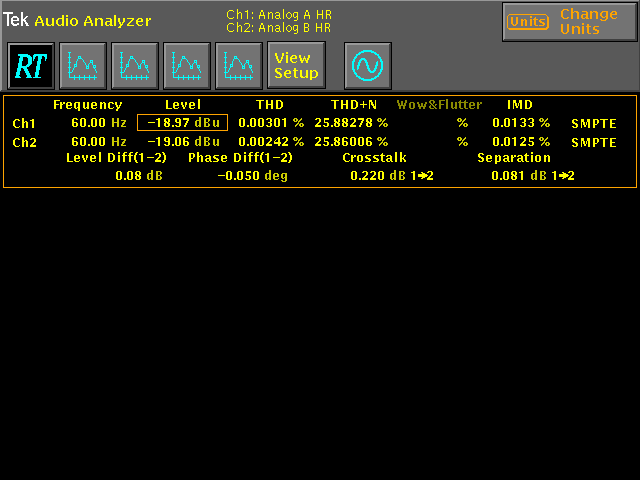Select the Ch1 IMD value 0.0133 %
The width and height of the screenshot is (640, 480).
pos(520,123)
